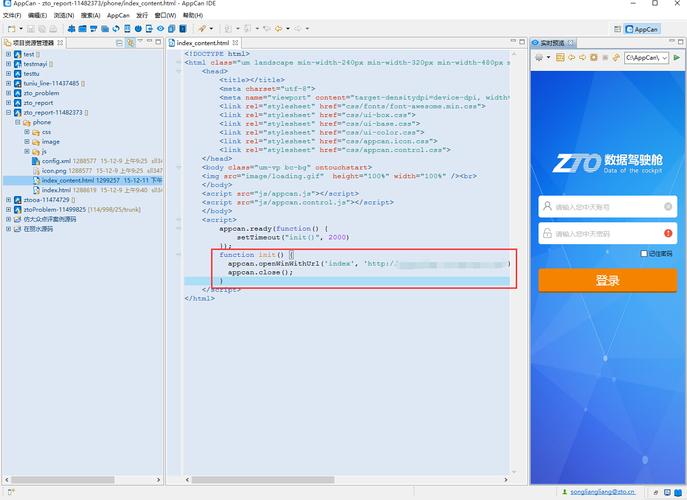Open the 窗口(W) menu
Screen dimensions: 687x500
(x=165, y=15)
